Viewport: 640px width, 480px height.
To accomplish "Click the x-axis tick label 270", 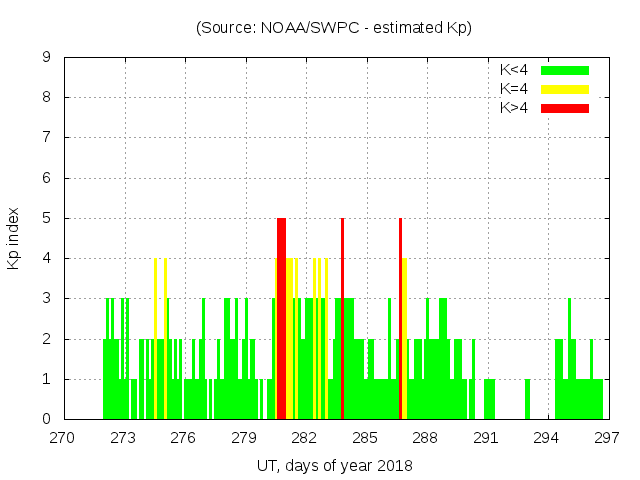I will (x=63, y=437).
